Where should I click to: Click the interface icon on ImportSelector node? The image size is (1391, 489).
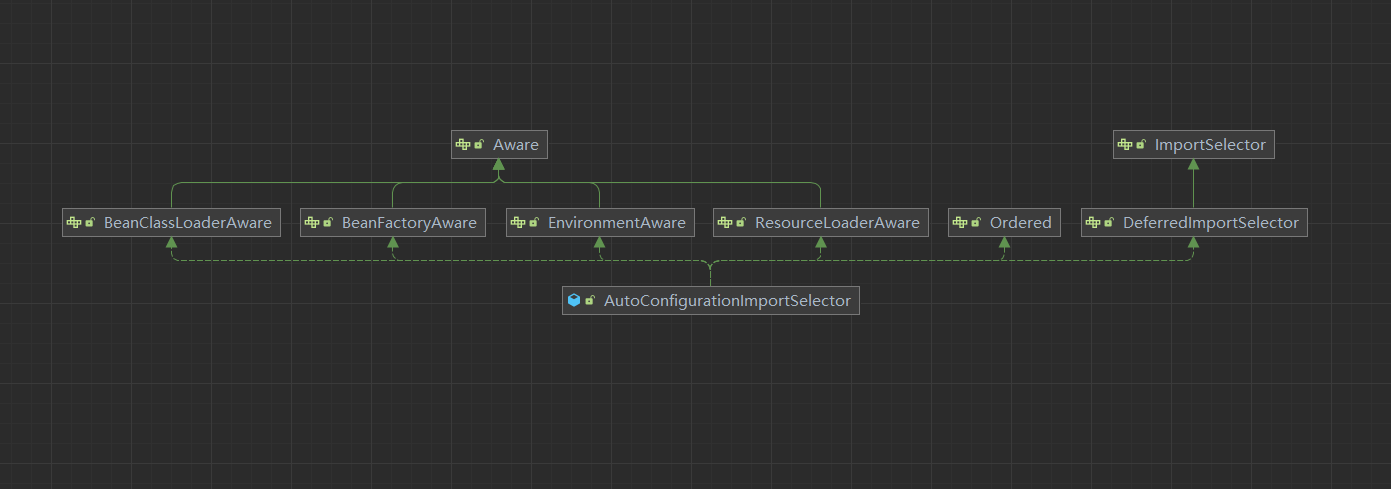(x=1124, y=145)
